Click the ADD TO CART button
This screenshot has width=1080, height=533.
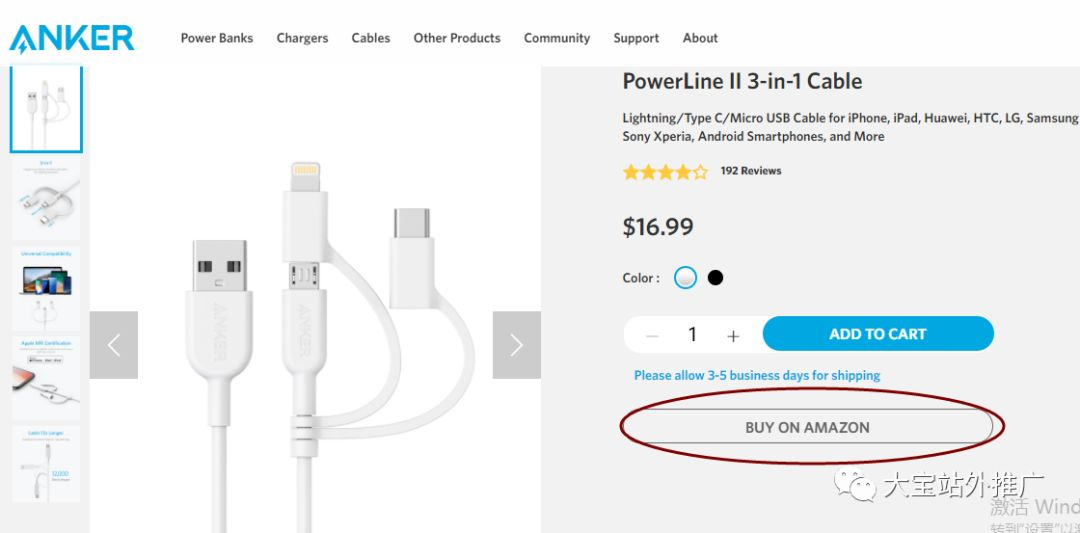pyautogui.click(x=878, y=334)
